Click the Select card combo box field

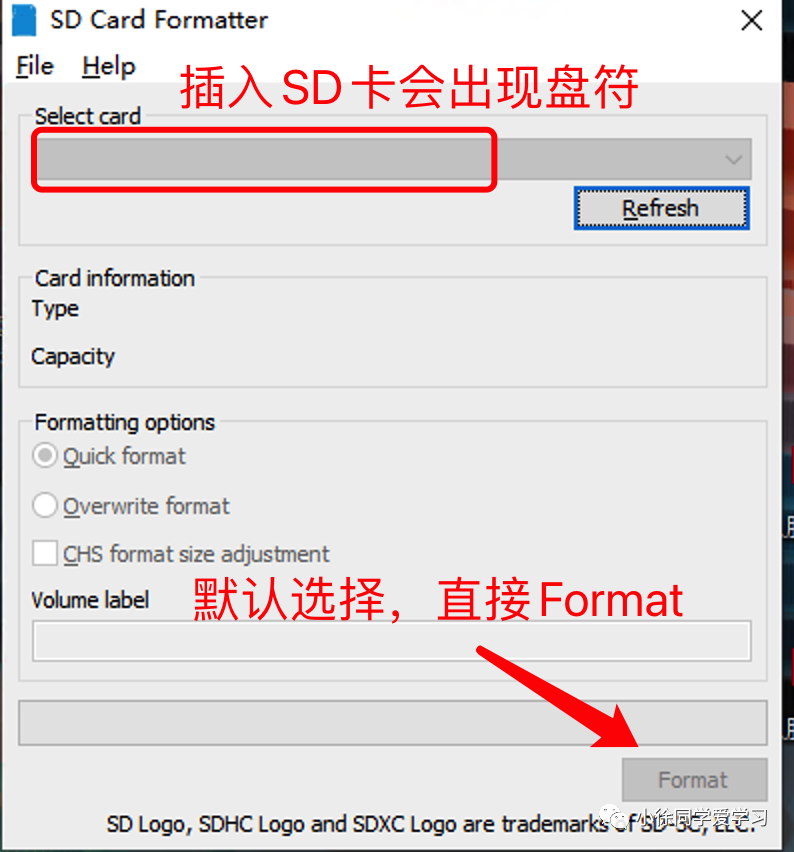click(395, 159)
